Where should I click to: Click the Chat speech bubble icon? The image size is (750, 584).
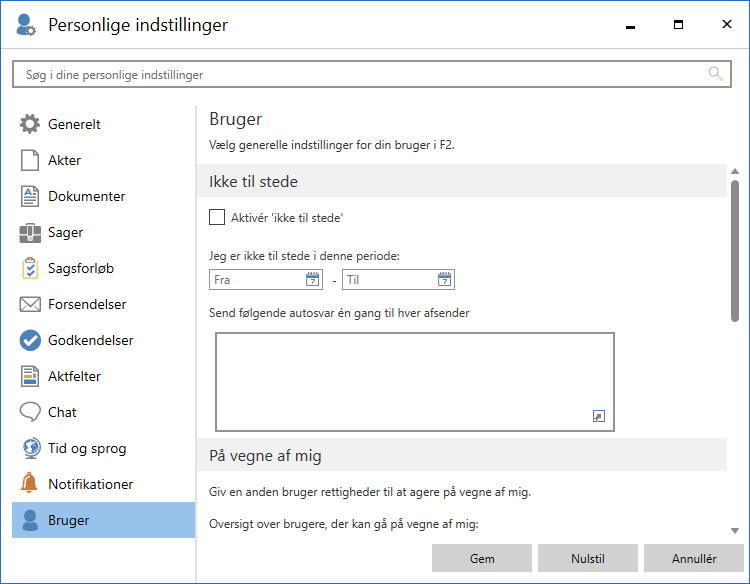coord(30,412)
